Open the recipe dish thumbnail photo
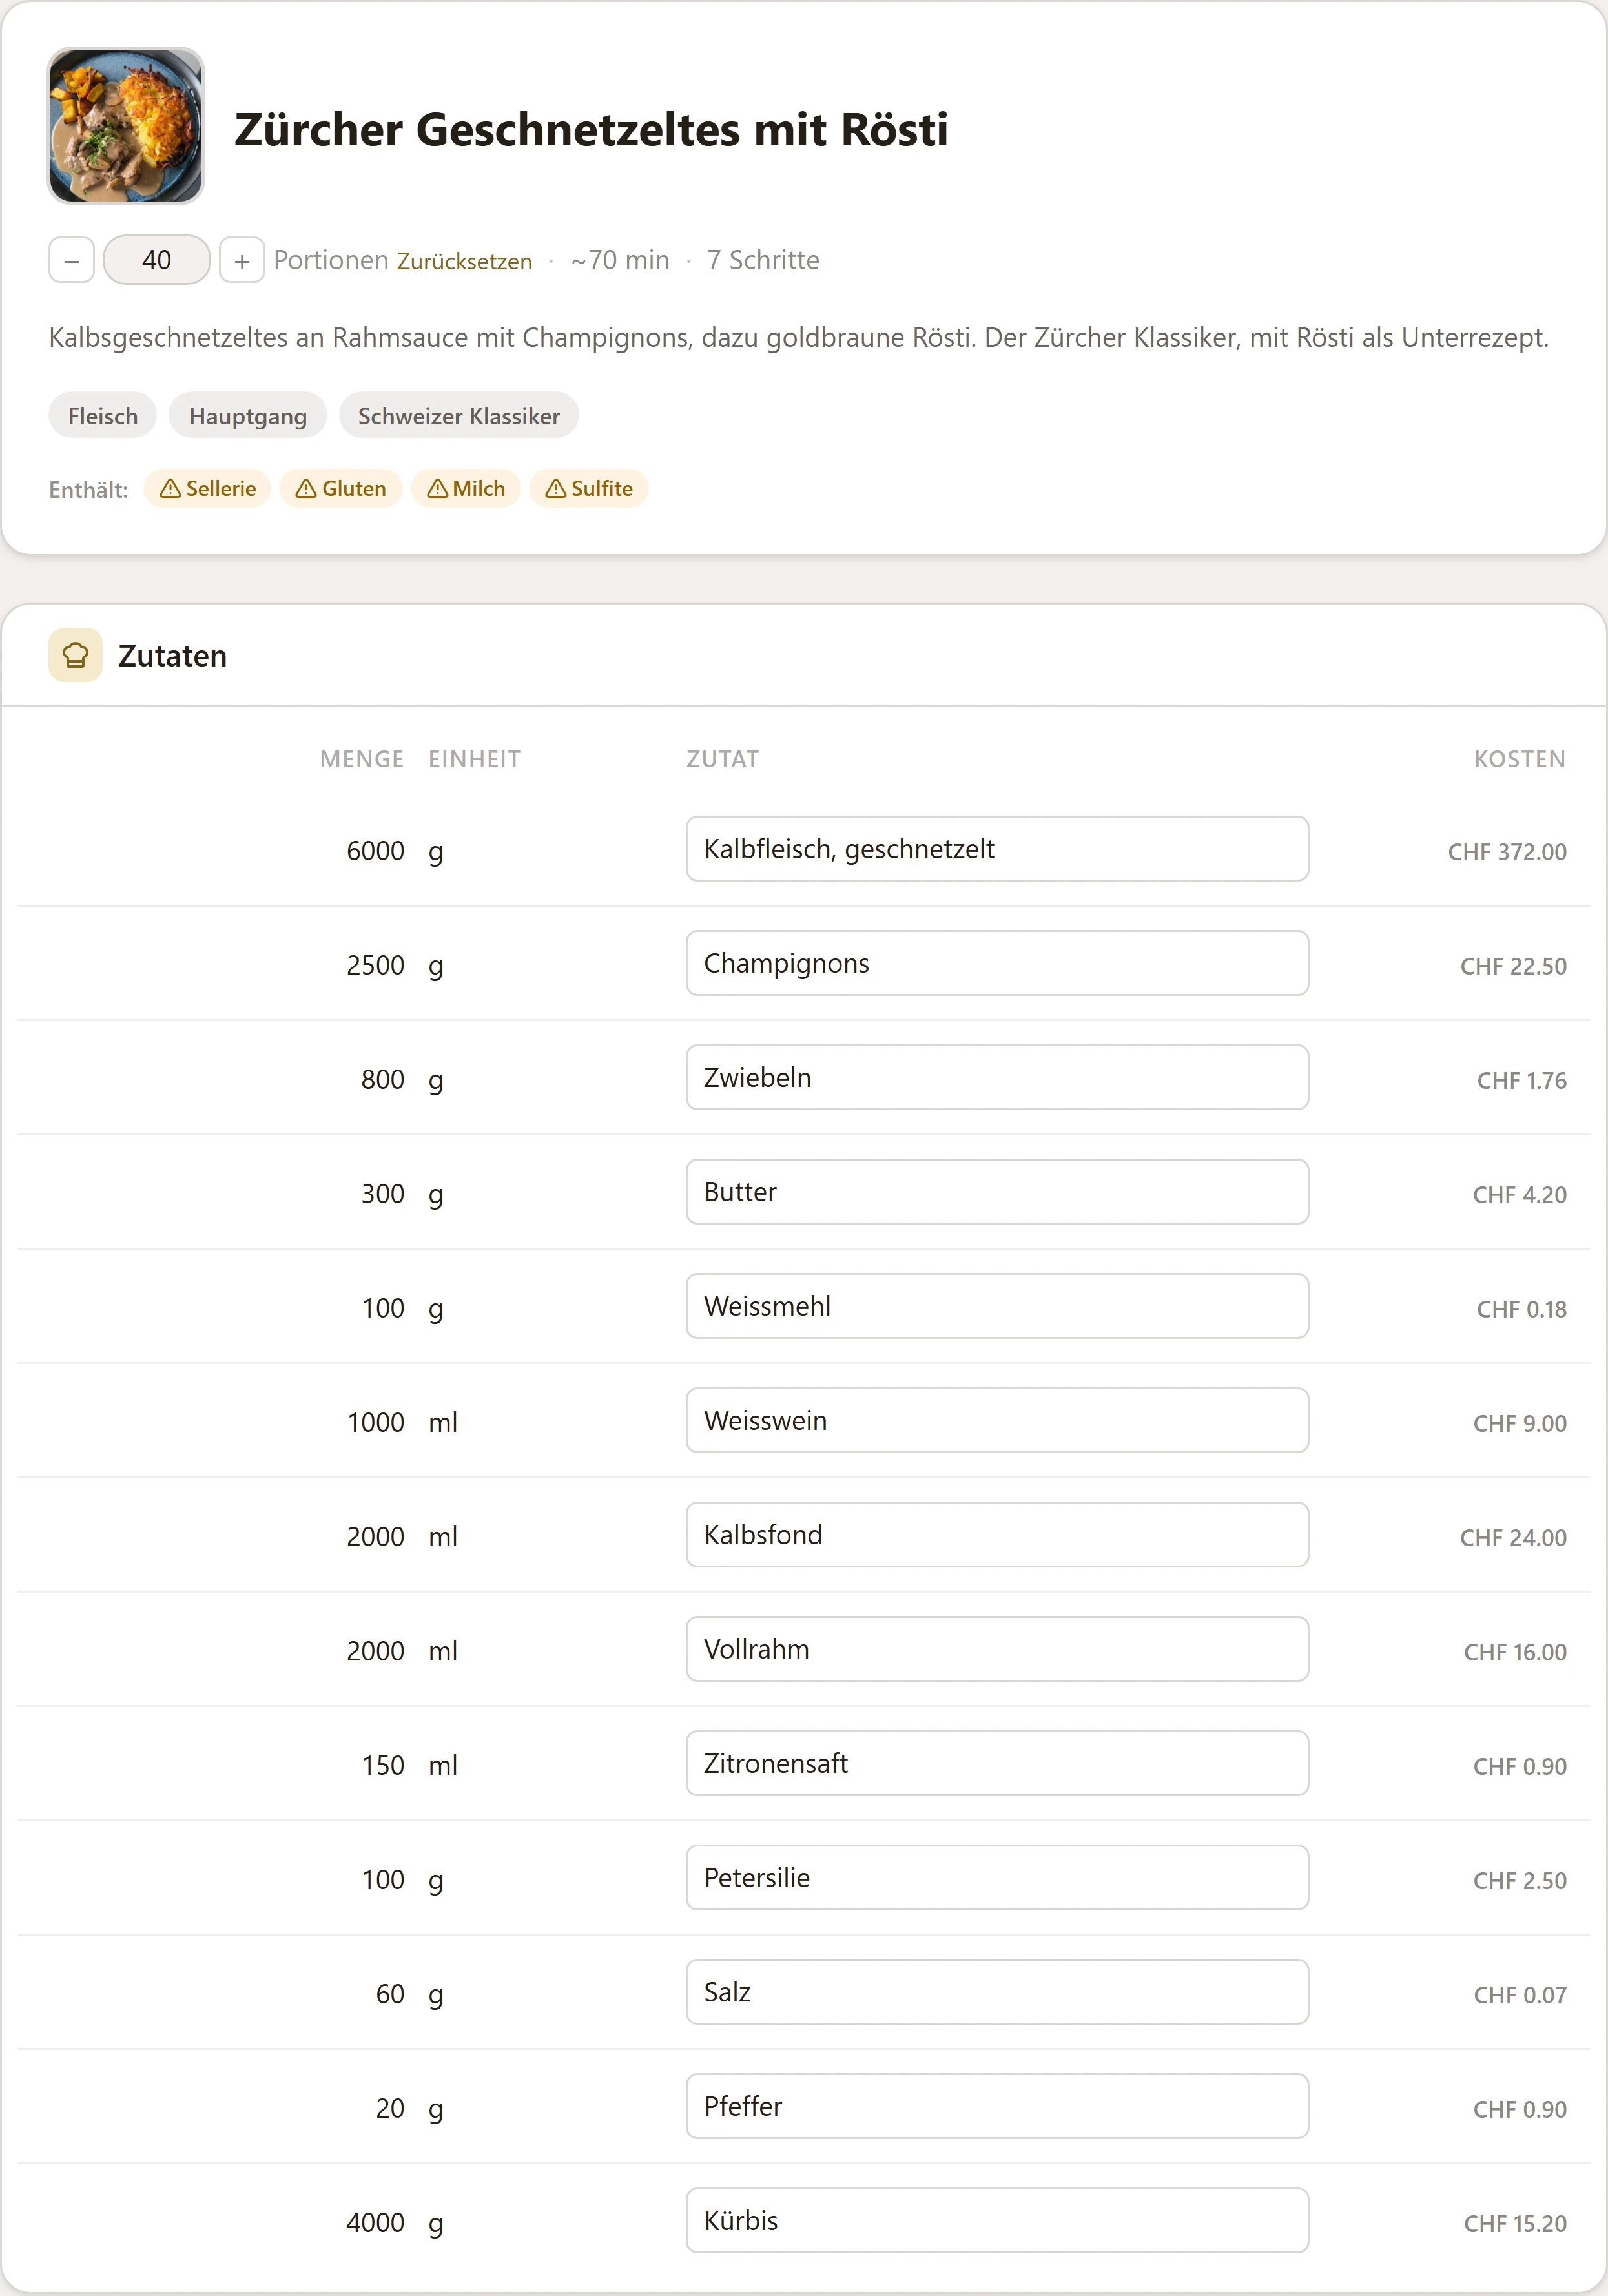This screenshot has height=2296, width=1608. 126,126
